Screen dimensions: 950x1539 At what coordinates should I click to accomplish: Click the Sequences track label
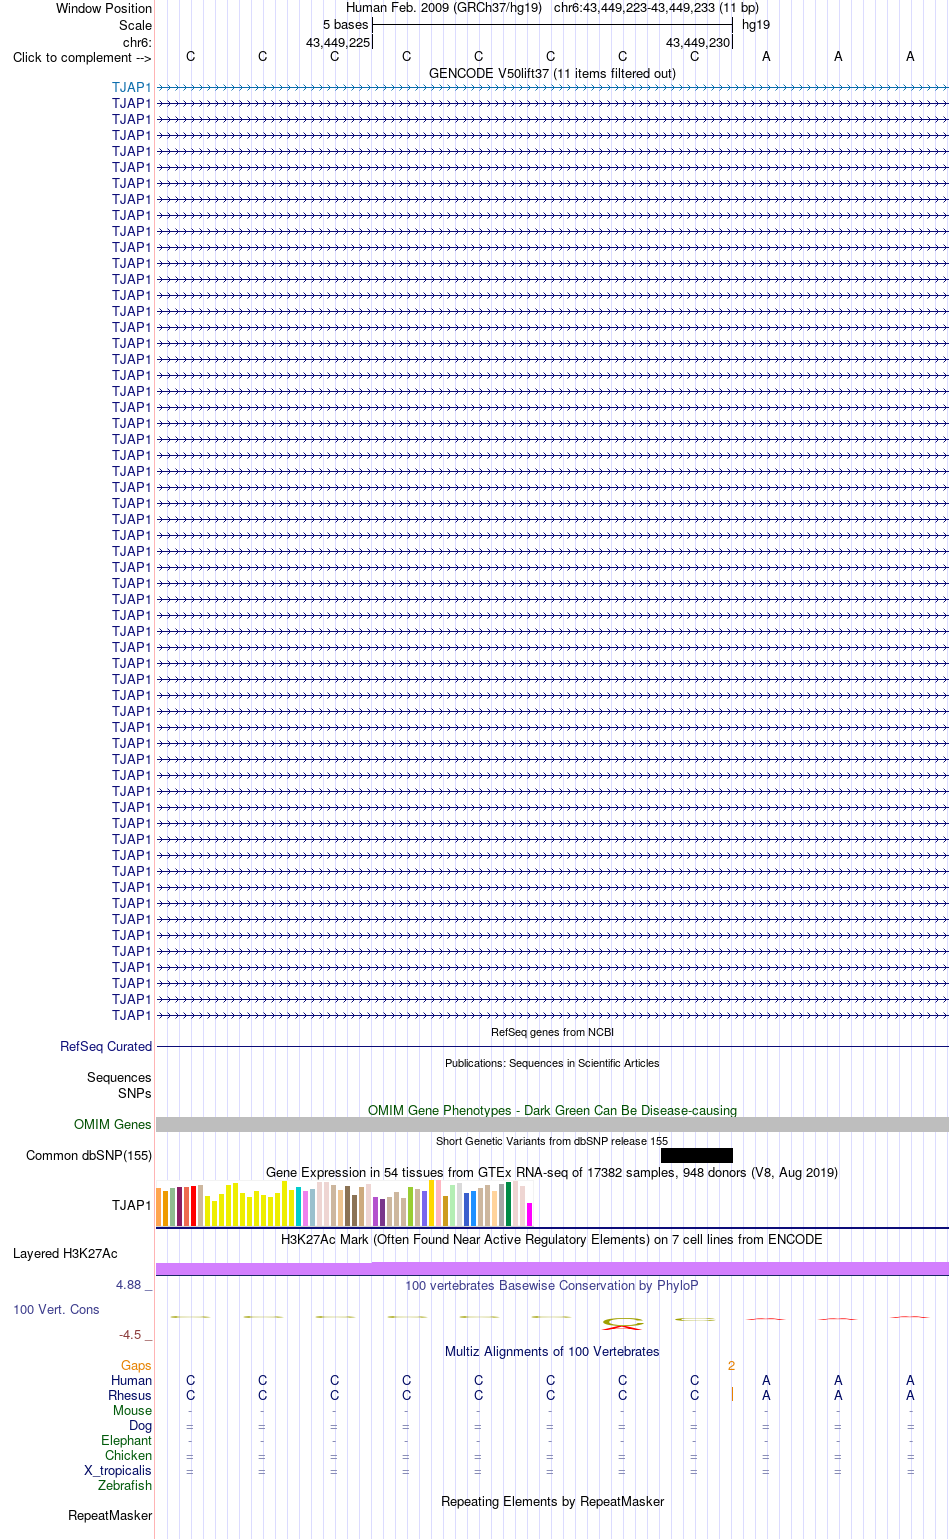click(119, 1077)
